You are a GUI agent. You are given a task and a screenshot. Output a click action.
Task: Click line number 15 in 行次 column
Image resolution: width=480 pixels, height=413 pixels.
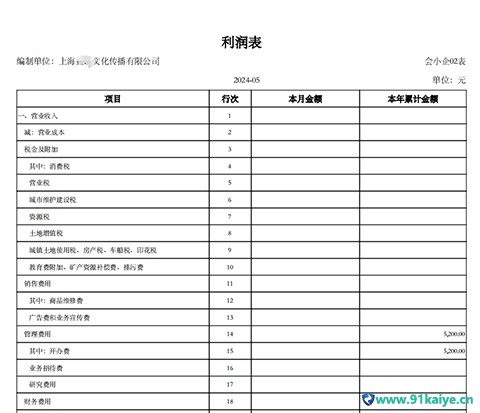230,351
